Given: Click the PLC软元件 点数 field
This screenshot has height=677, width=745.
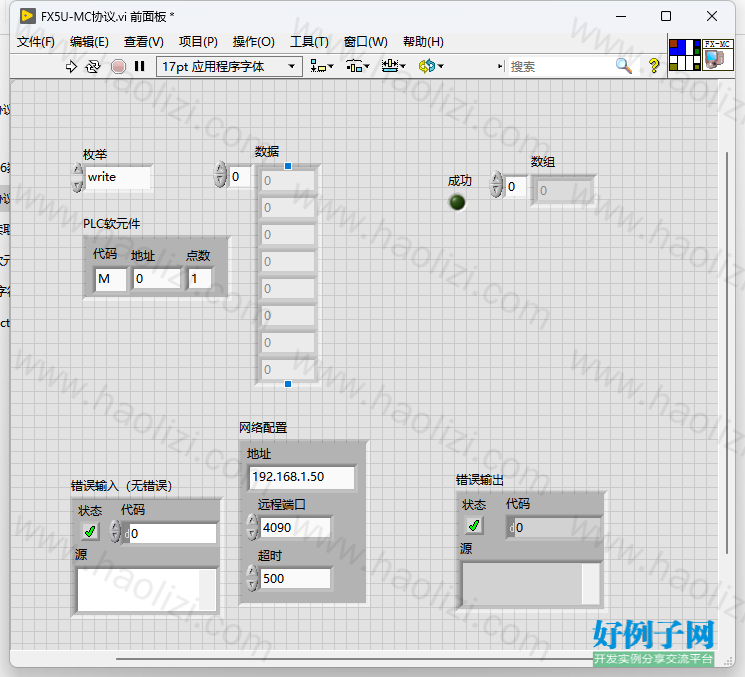Looking at the screenshot, I should (x=200, y=279).
